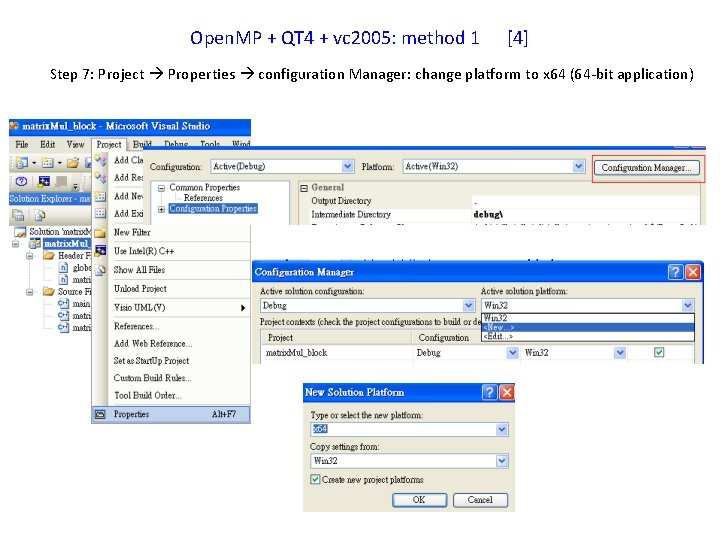Click the New Filter folder icon

(x=101, y=233)
